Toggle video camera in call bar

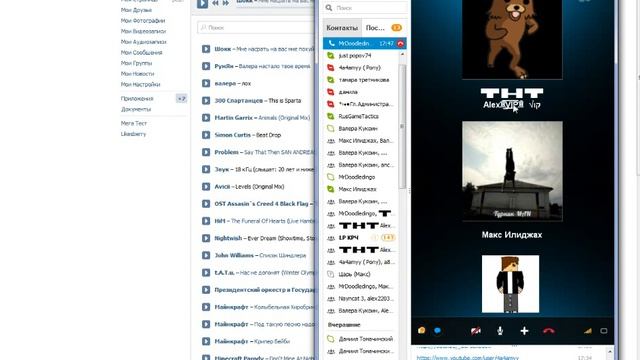(476, 331)
